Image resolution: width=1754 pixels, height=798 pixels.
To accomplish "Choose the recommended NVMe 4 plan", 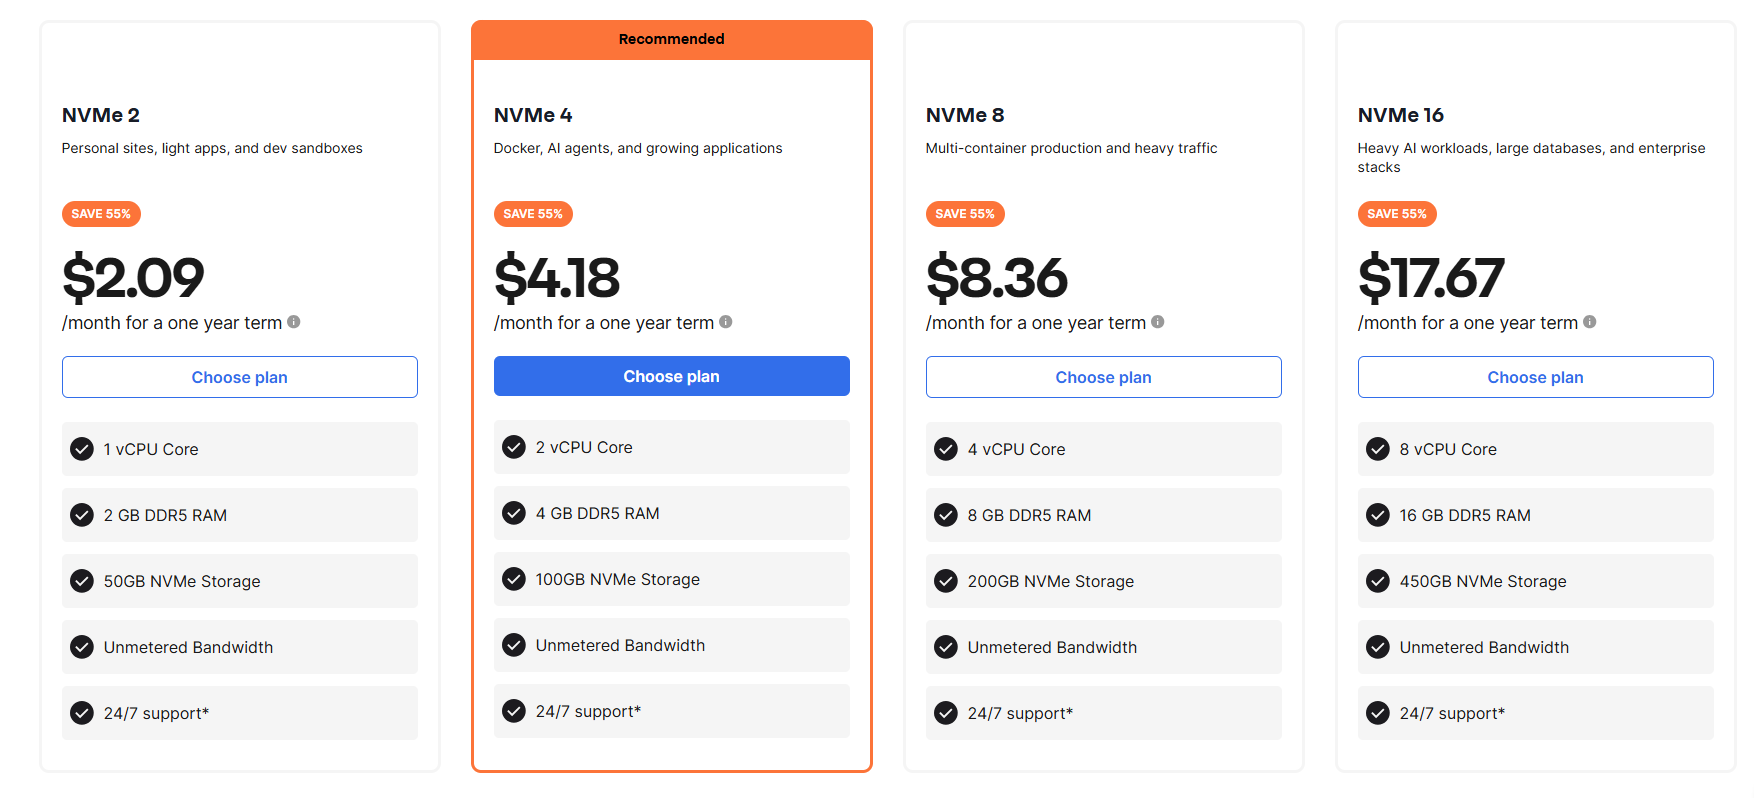I will pos(672,376).
